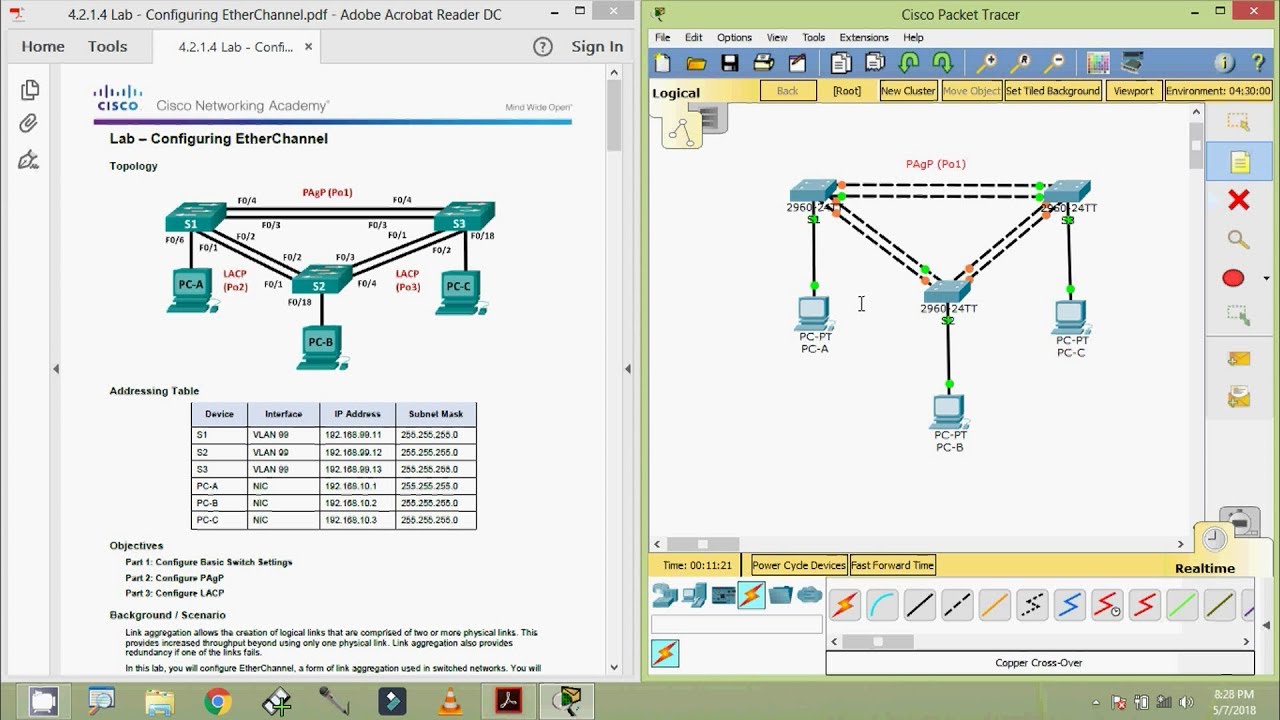Click Sign In in Acrobat
This screenshot has width=1280, height=720.
(x=597, y=46)
